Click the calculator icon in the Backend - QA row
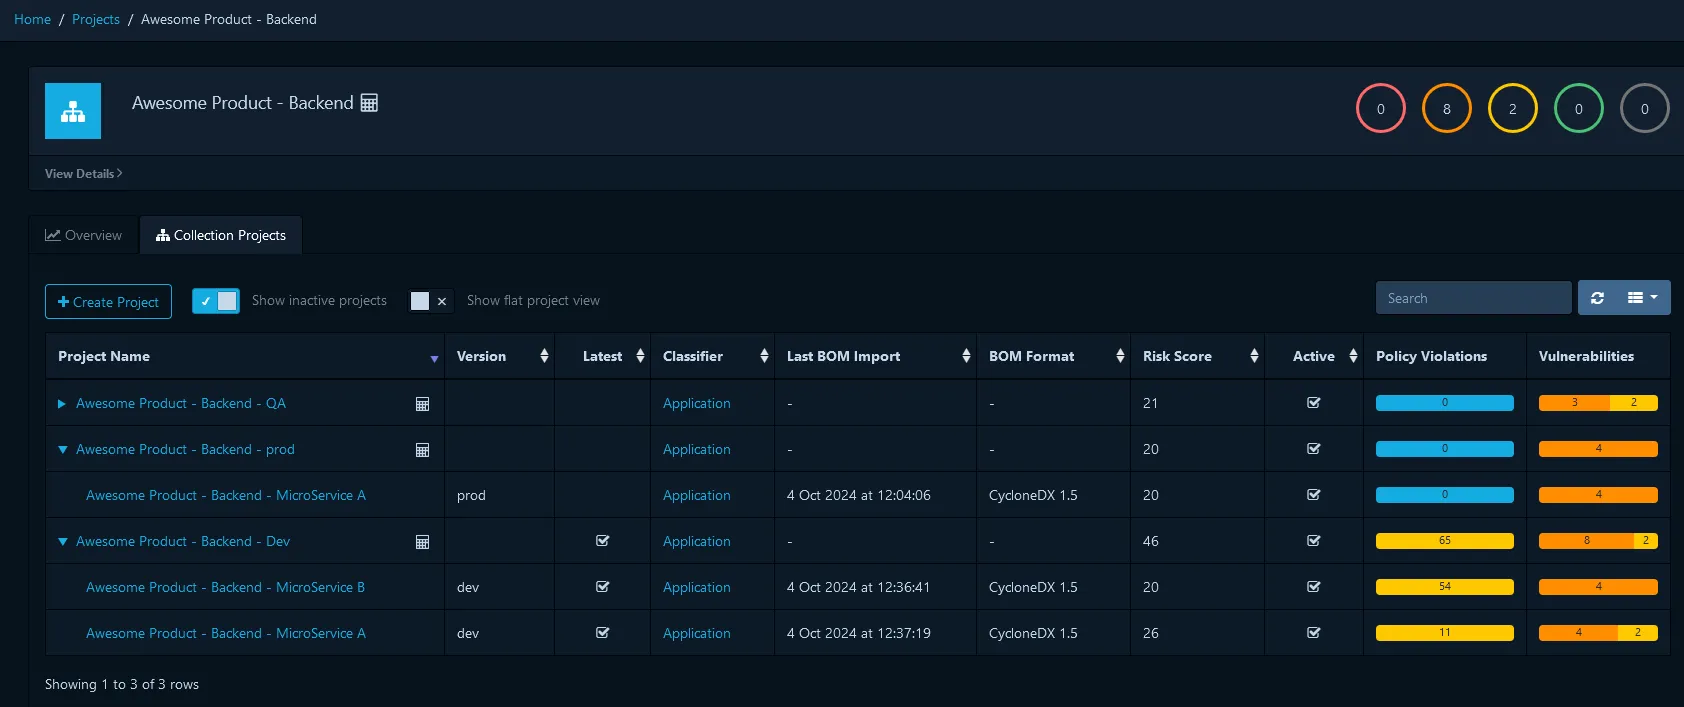Image resolution: width=1684 pixels, height=707 pixels. [x=422, y=404]
